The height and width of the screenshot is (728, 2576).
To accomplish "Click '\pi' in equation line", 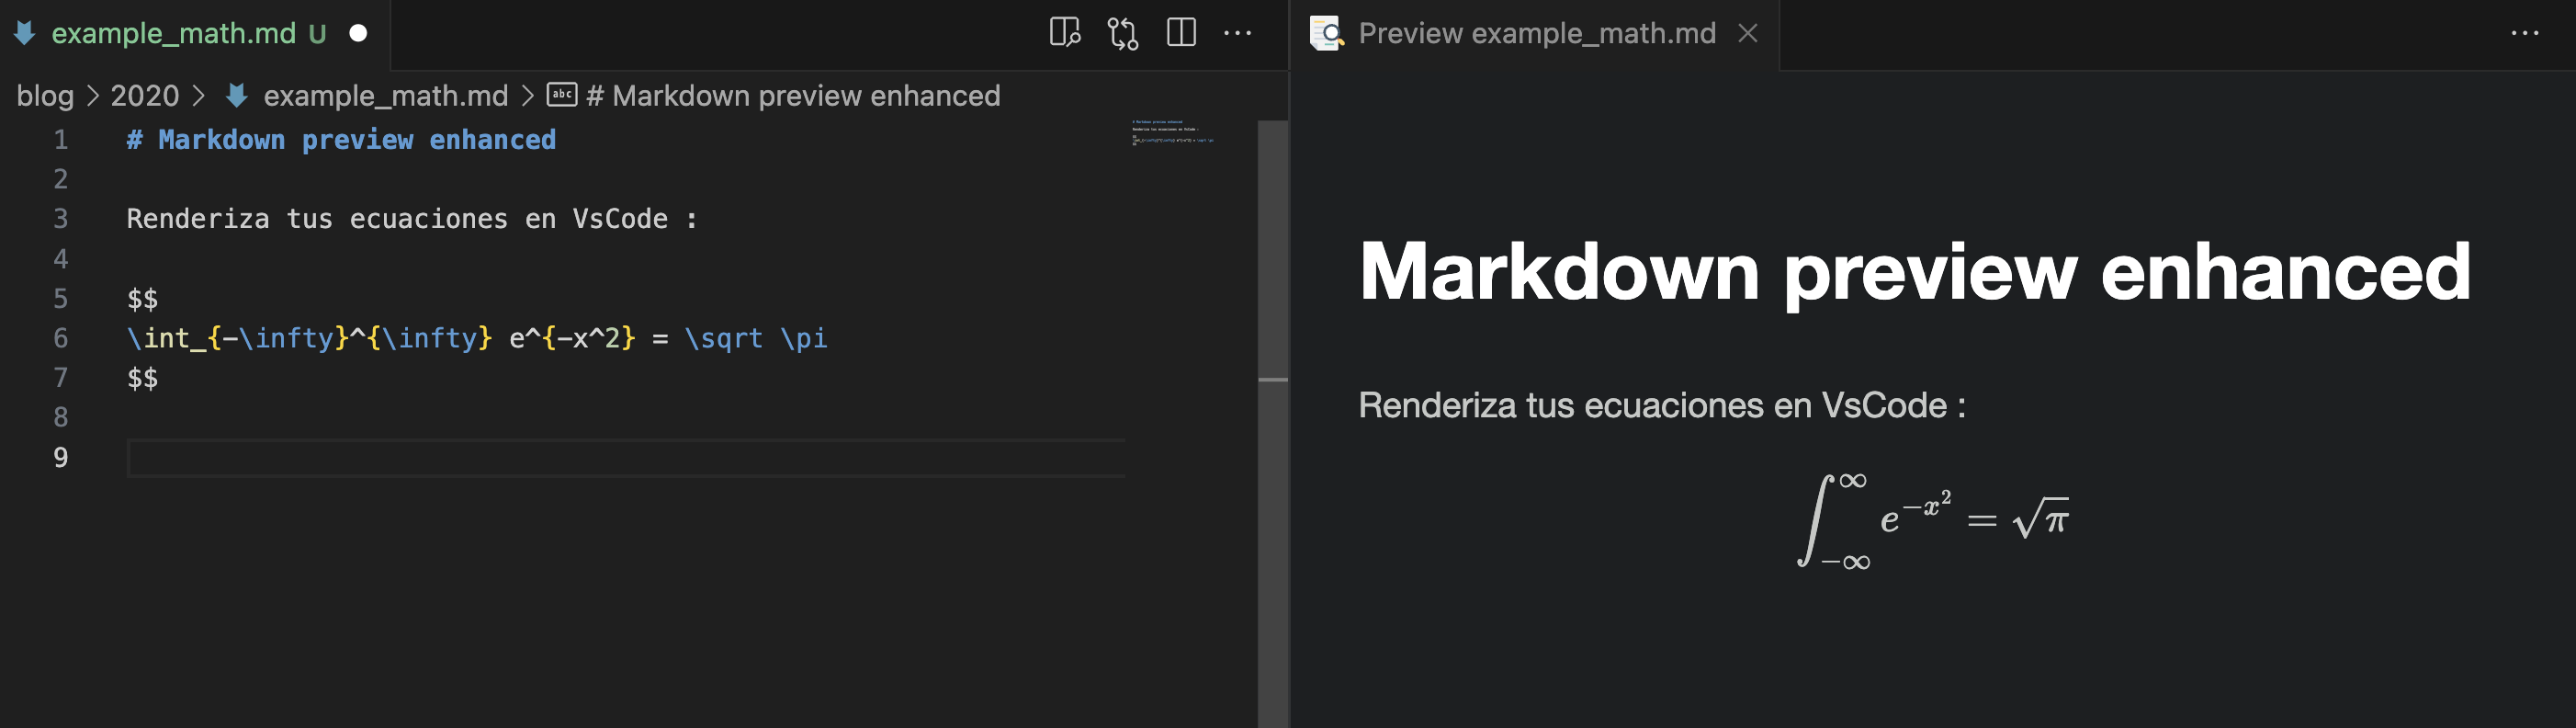I will tap(804, 338).
